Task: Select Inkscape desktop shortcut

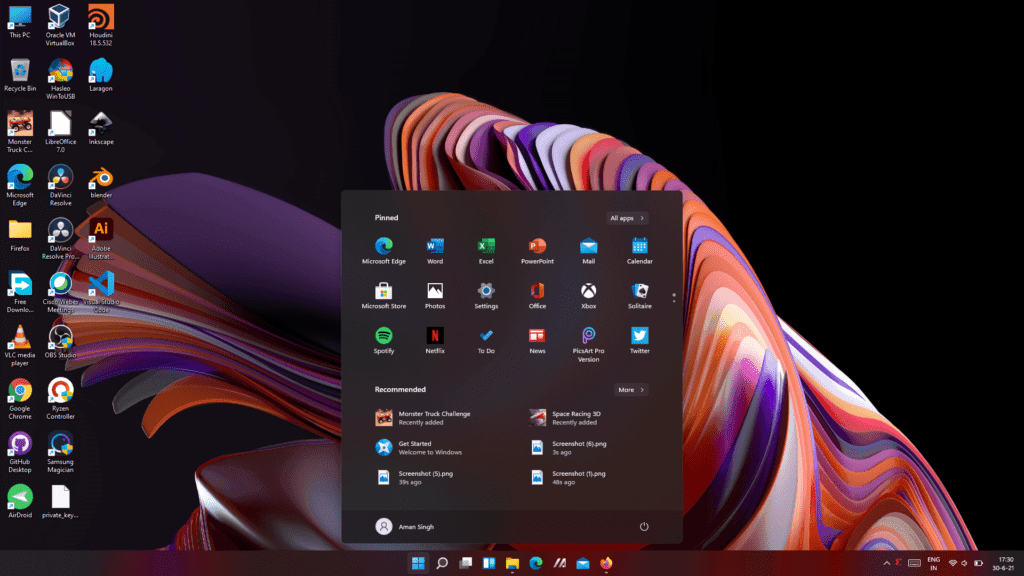Action: (101, 129)
